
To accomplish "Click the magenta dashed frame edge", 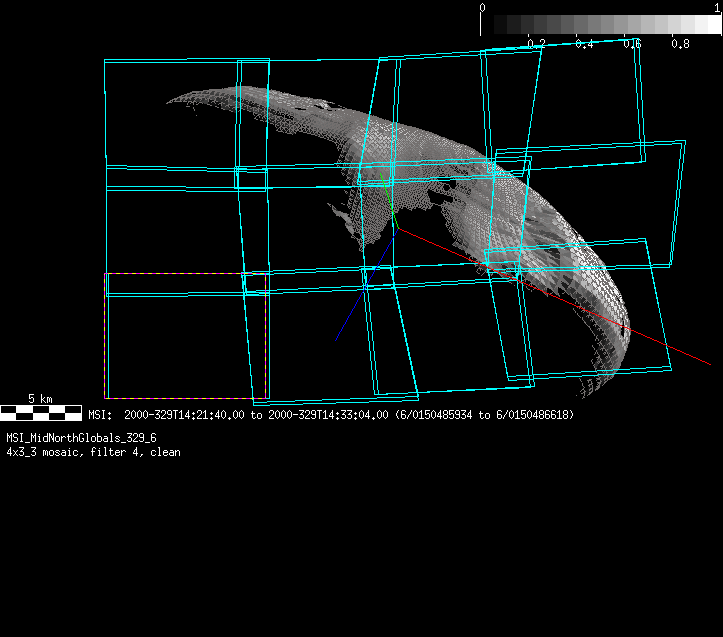I will [105, 340].
